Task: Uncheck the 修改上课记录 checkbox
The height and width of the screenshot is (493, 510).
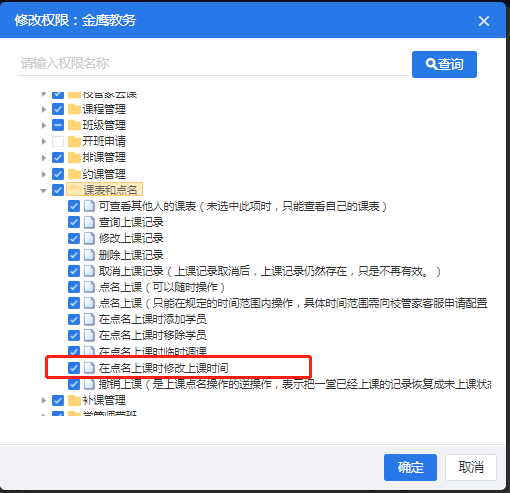Action: tap(74, 238)
